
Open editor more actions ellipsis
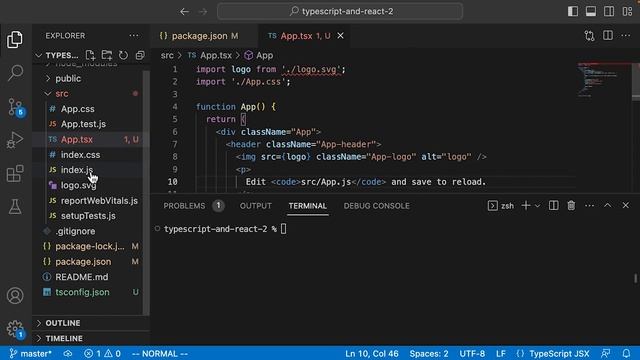626,36
